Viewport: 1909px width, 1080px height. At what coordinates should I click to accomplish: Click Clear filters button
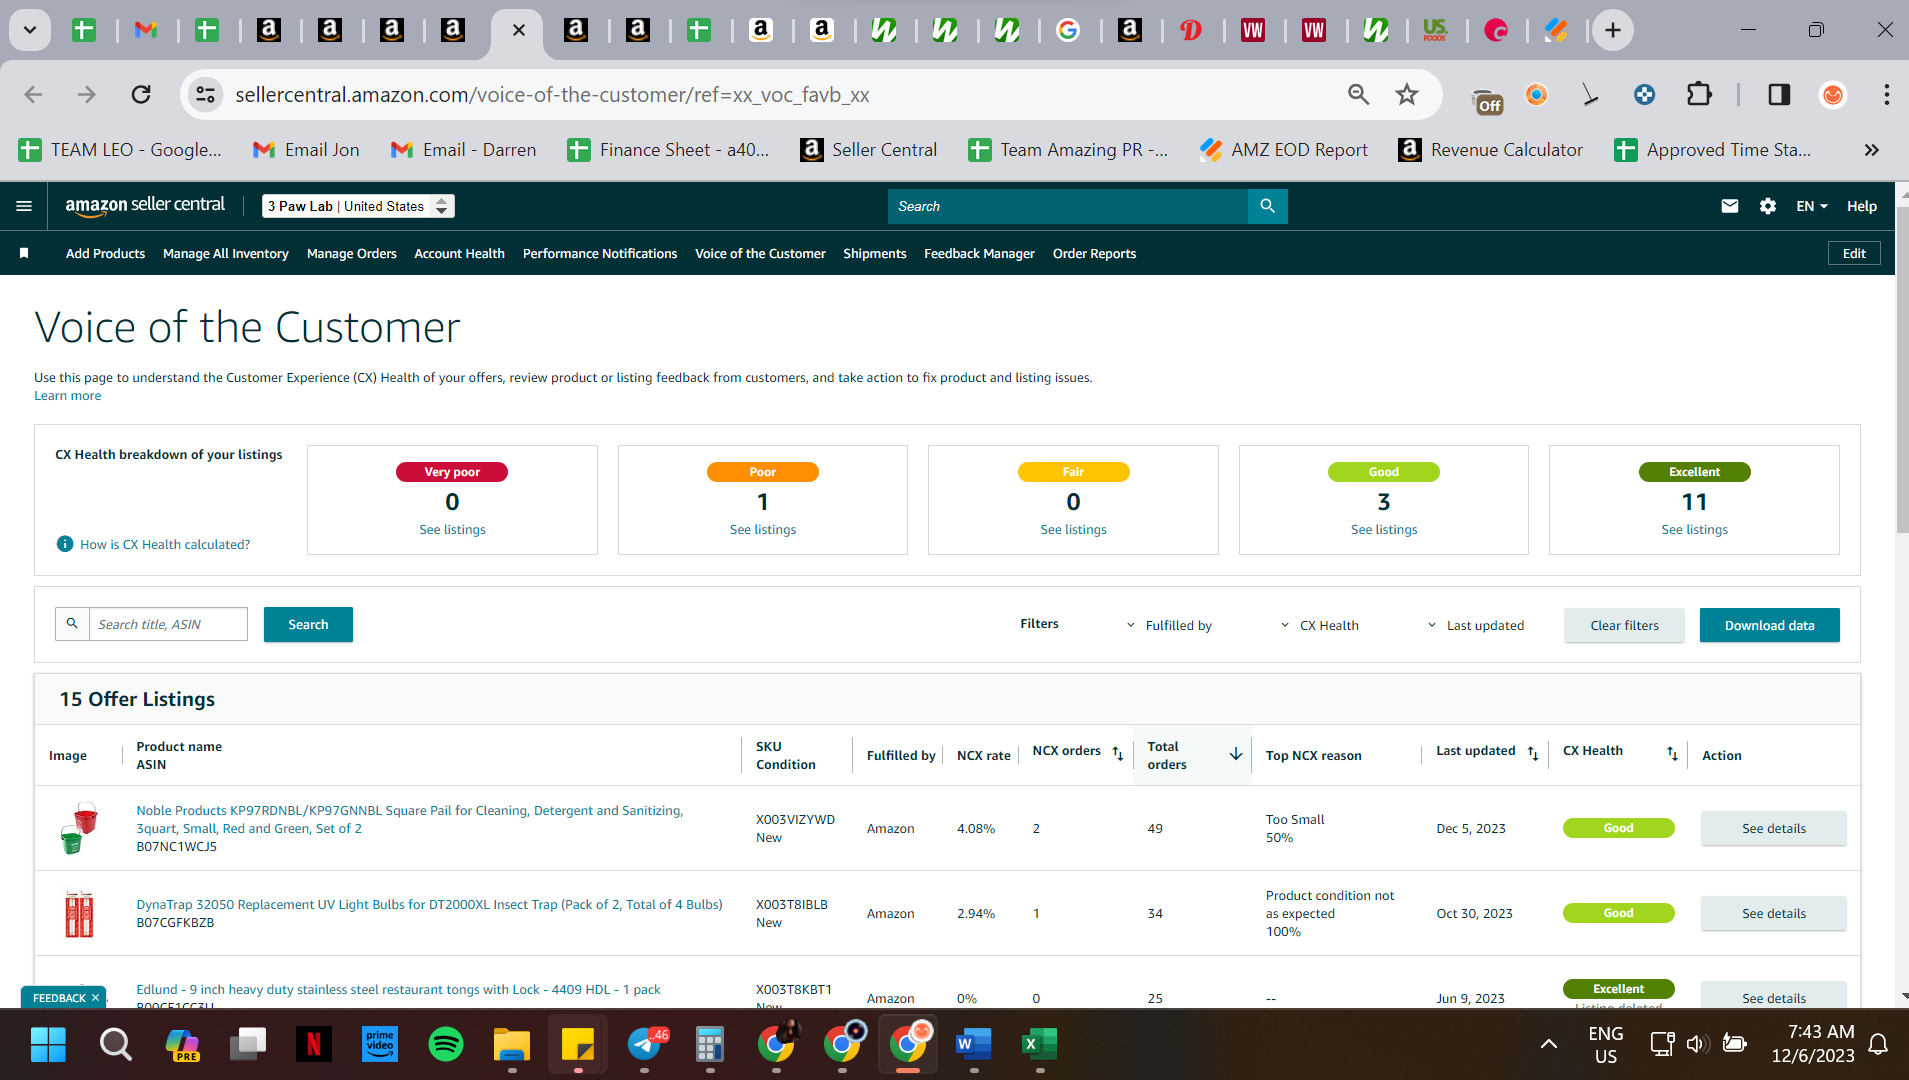[1624, 625]
